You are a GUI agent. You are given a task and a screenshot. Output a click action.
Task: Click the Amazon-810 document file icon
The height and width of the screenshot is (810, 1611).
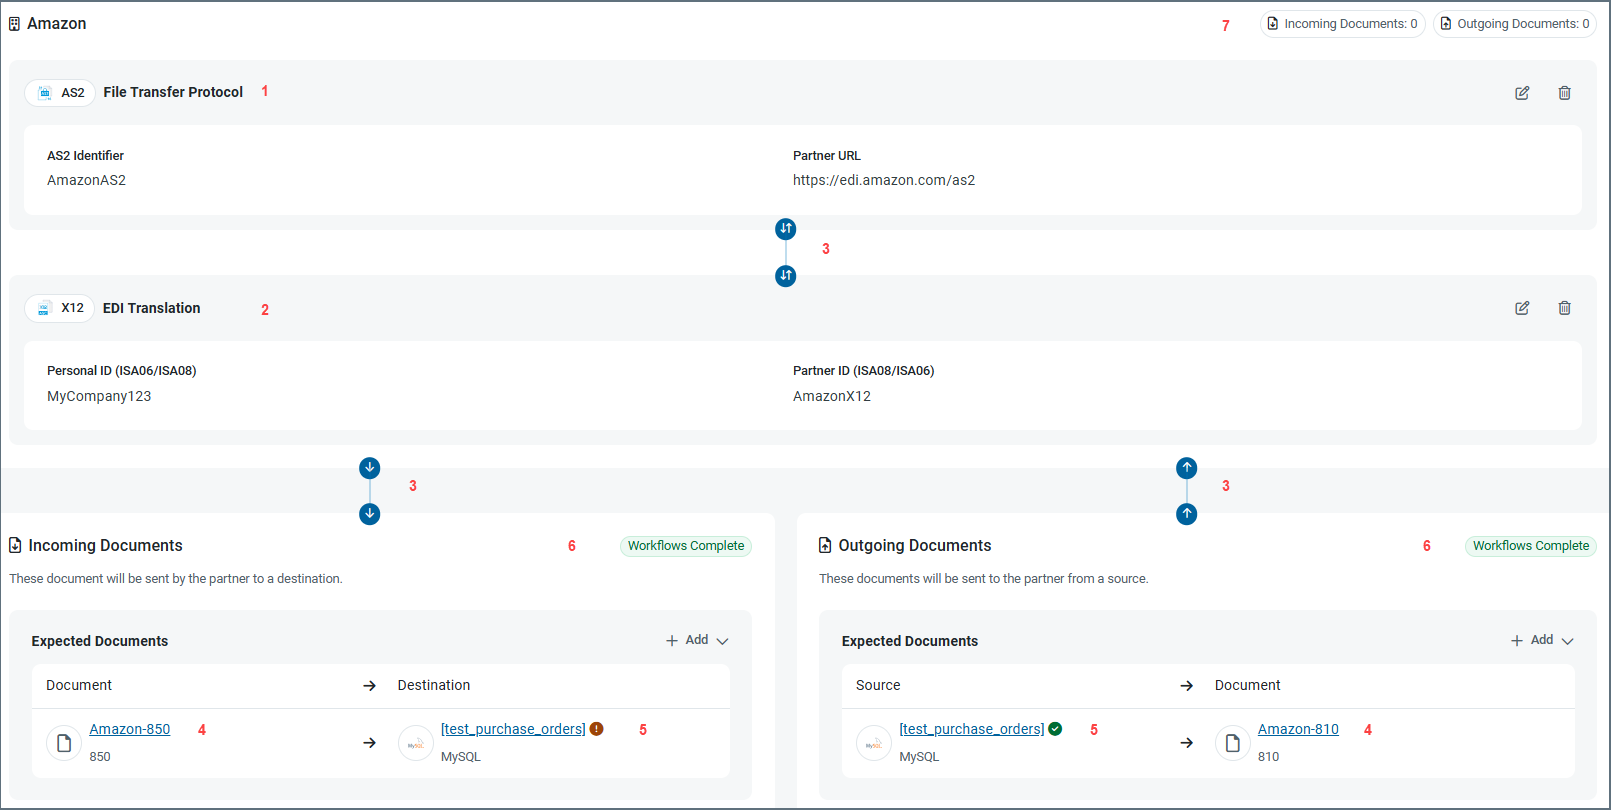[x=1232, y=743]
